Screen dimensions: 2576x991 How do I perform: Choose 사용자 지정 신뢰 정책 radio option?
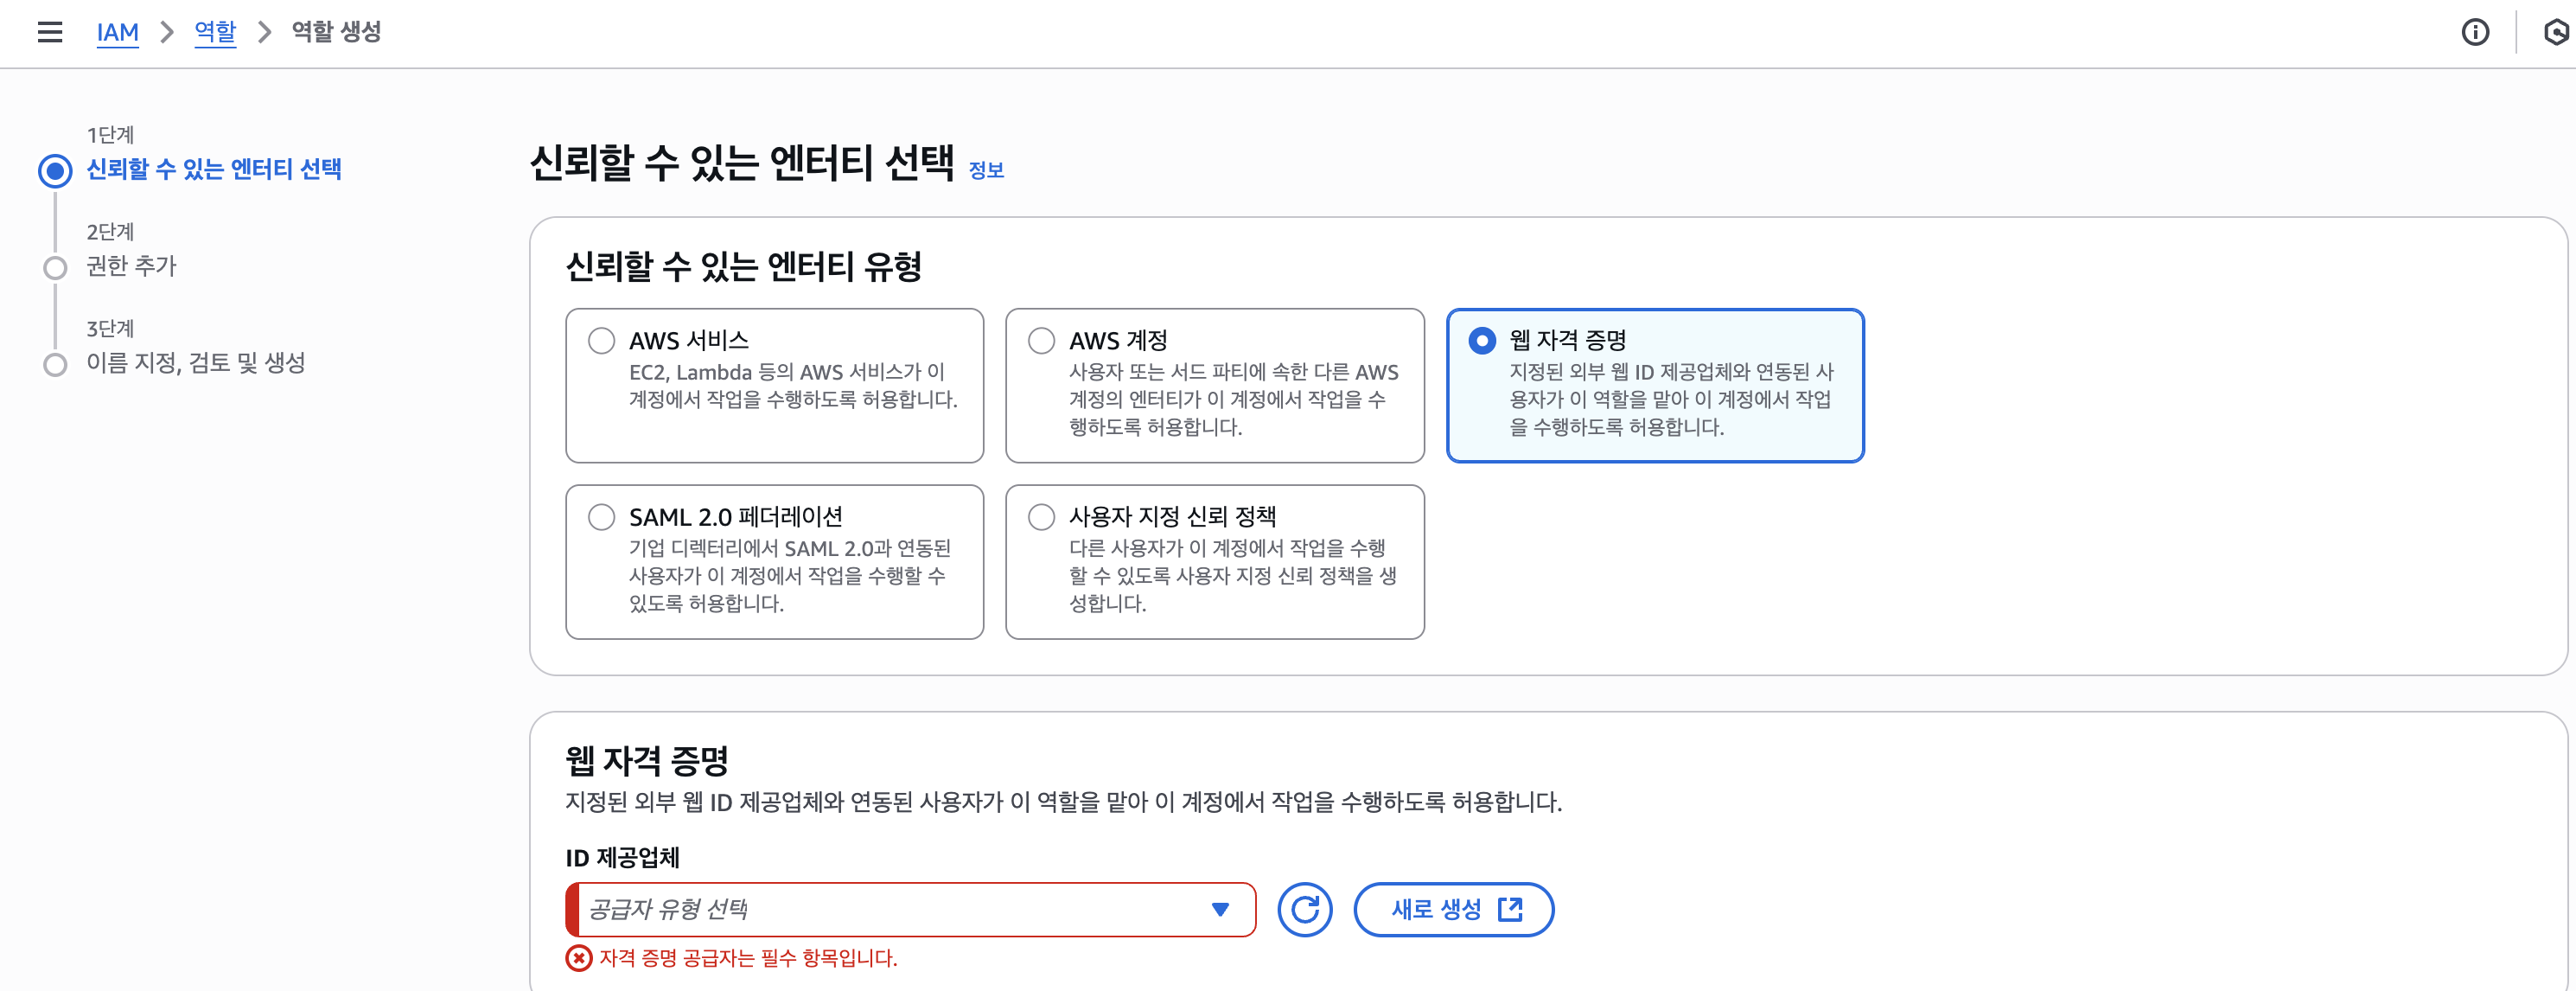(x=1041, y=517)
